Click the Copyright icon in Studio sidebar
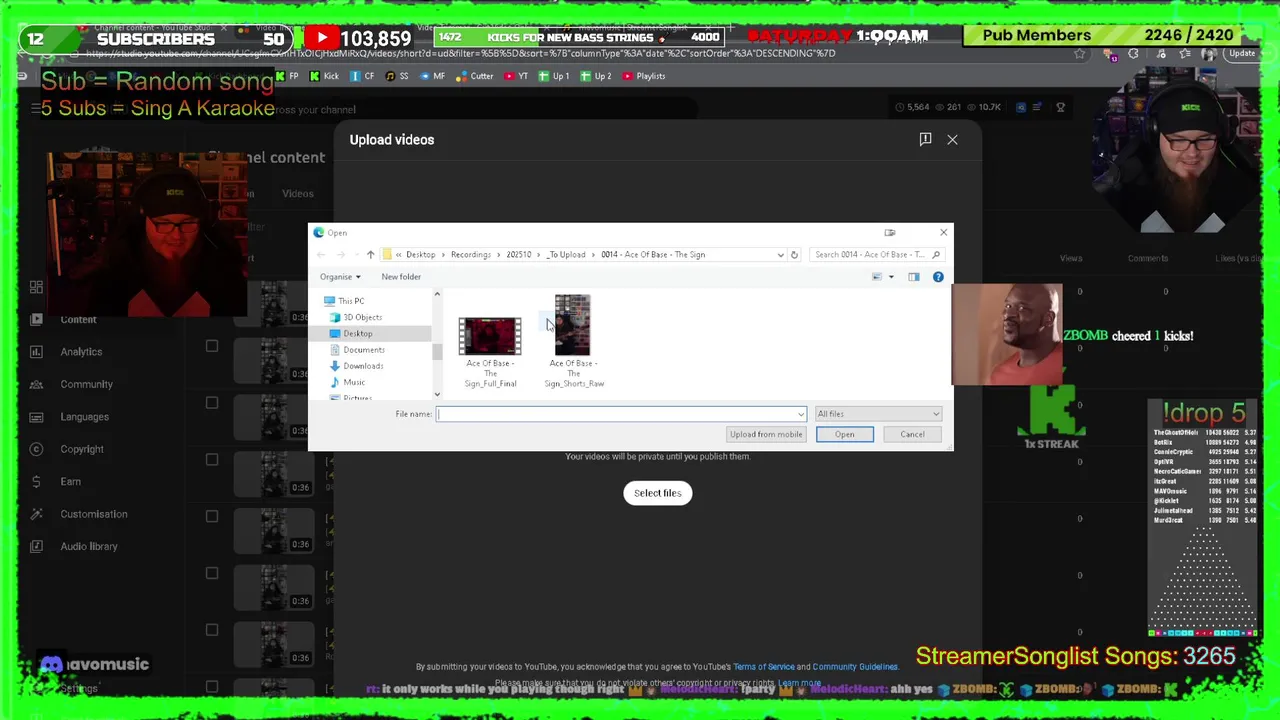 [36, 449]
